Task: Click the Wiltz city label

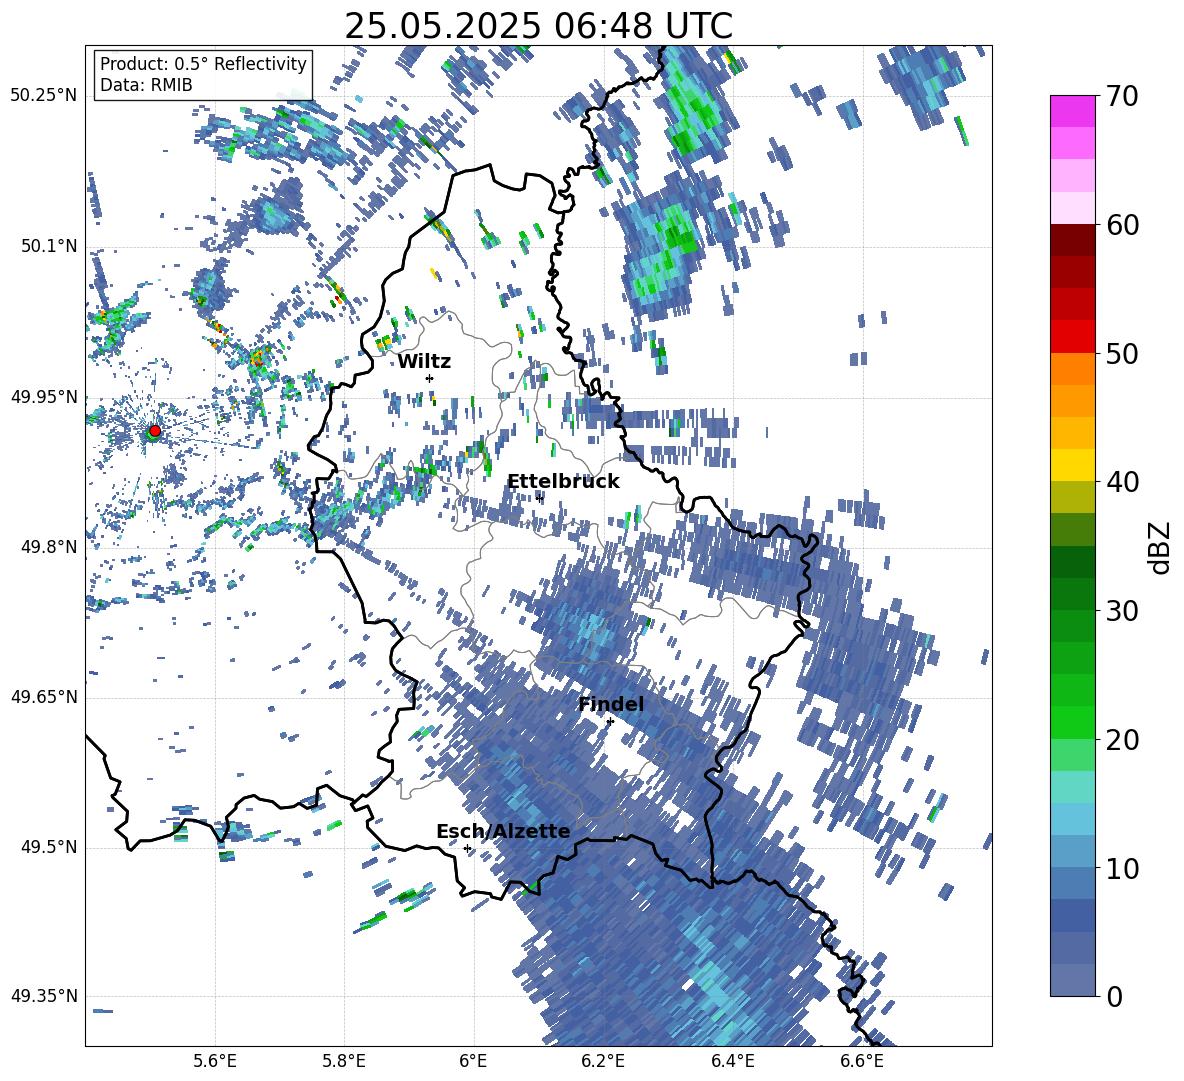Action: pyautogui.click(x=424, y=362)
